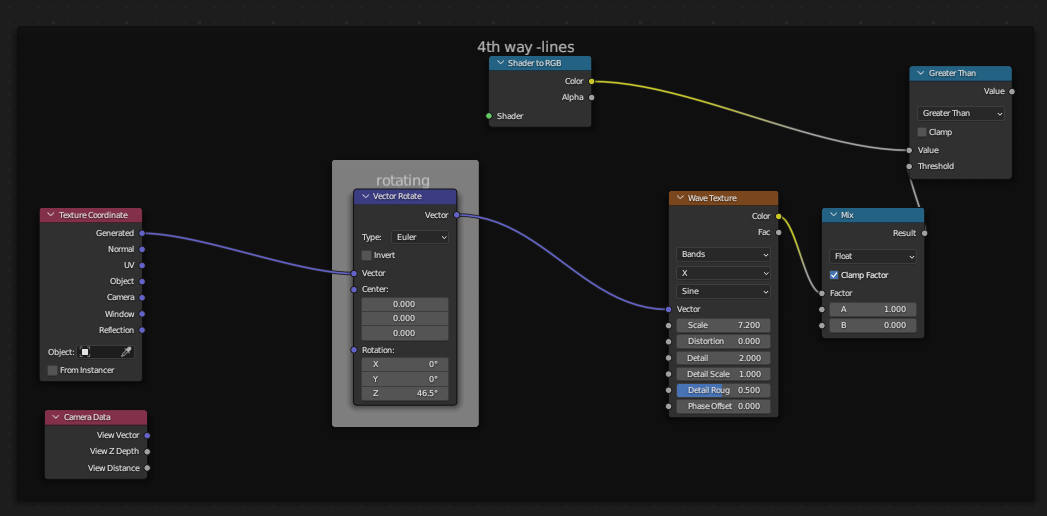Click the Rotation Z 46.5° field

click(405, 393)
